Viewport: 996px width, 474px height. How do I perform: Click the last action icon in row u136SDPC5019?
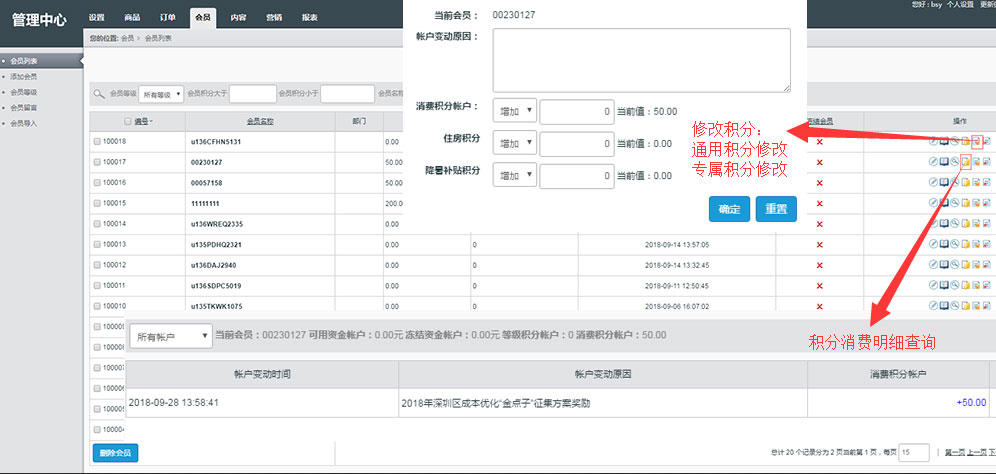(987, 285)
